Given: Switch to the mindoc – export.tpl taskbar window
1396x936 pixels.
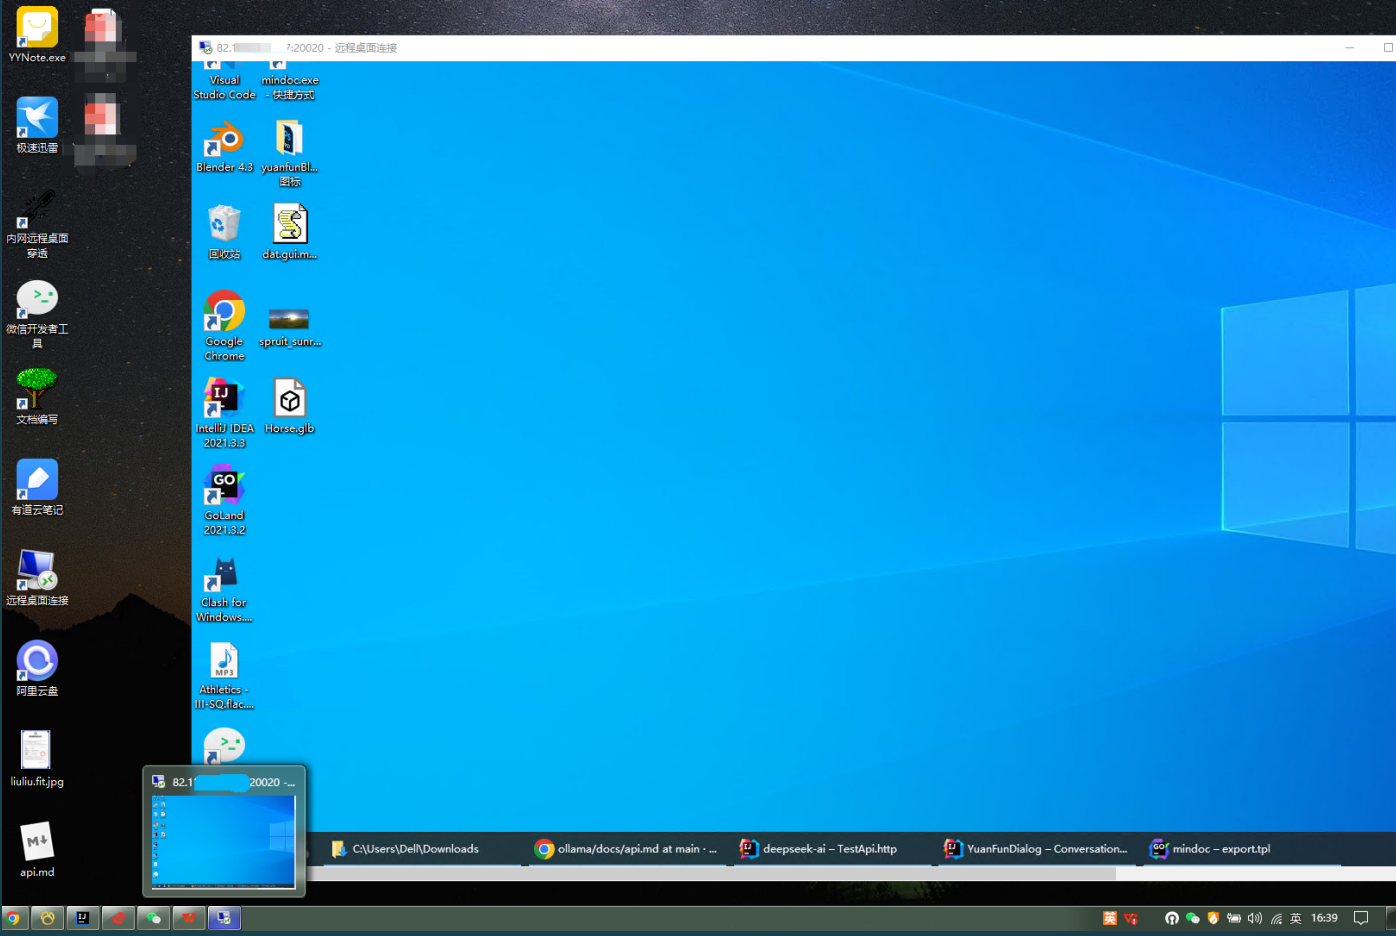Looking at the screenshot, I should pos(1210,849).
